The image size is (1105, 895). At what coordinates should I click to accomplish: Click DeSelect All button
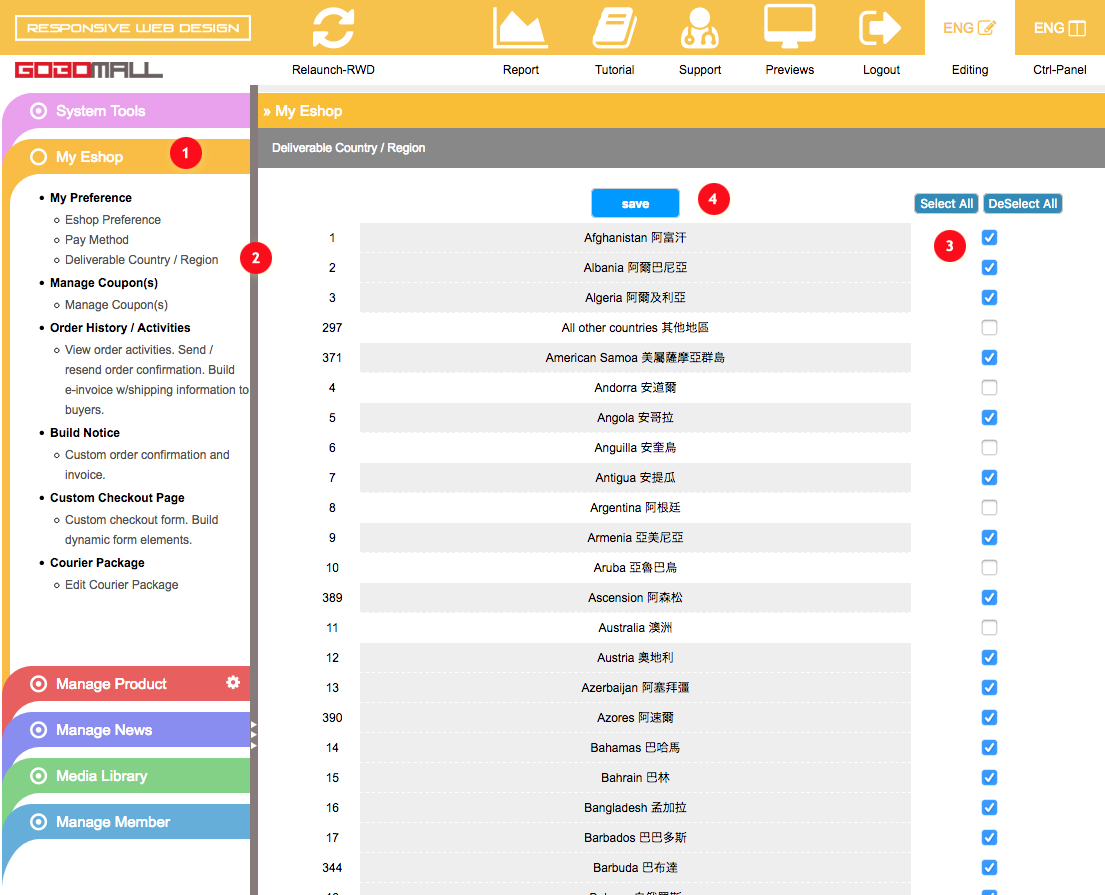pyautogui.click(x=1023, y=203)
